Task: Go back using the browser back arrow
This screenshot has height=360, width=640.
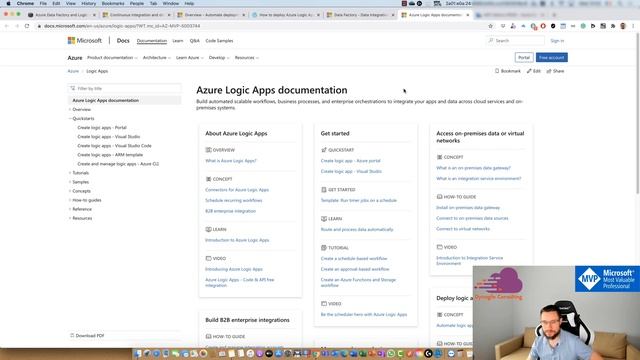Action: [7, 26]
